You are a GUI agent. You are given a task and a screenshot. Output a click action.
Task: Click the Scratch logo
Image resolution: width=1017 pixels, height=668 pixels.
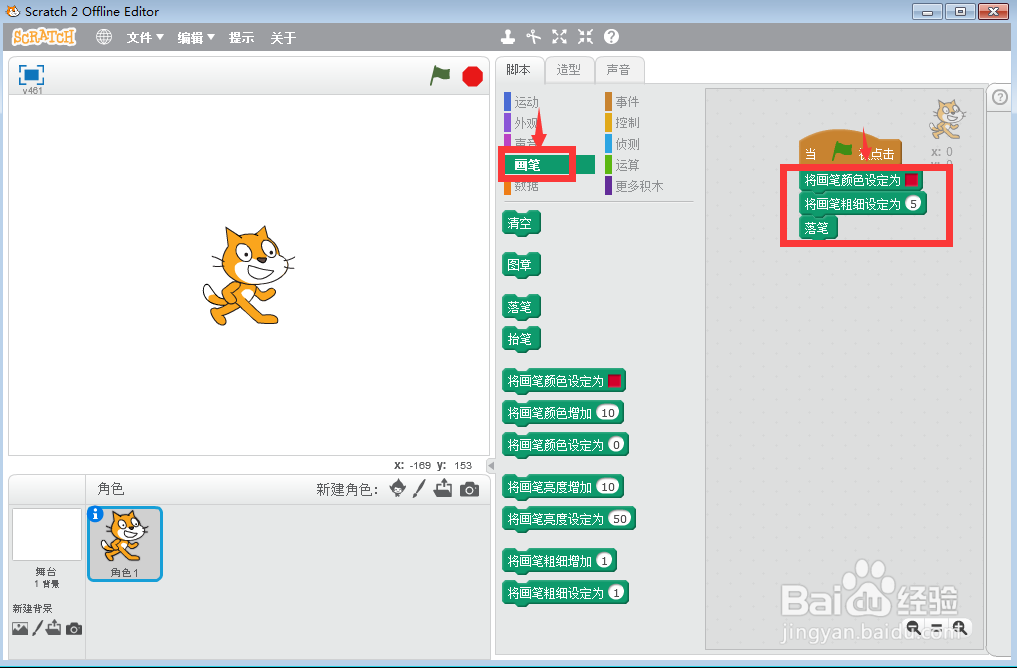[x=44, y=37]
